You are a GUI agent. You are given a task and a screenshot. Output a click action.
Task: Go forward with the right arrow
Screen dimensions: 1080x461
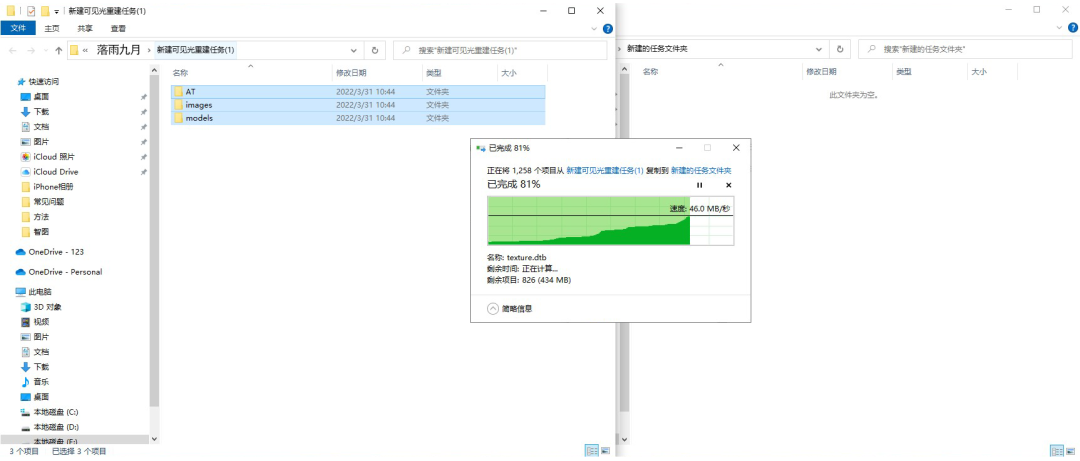pyautogui.click(x=31, y=50)
